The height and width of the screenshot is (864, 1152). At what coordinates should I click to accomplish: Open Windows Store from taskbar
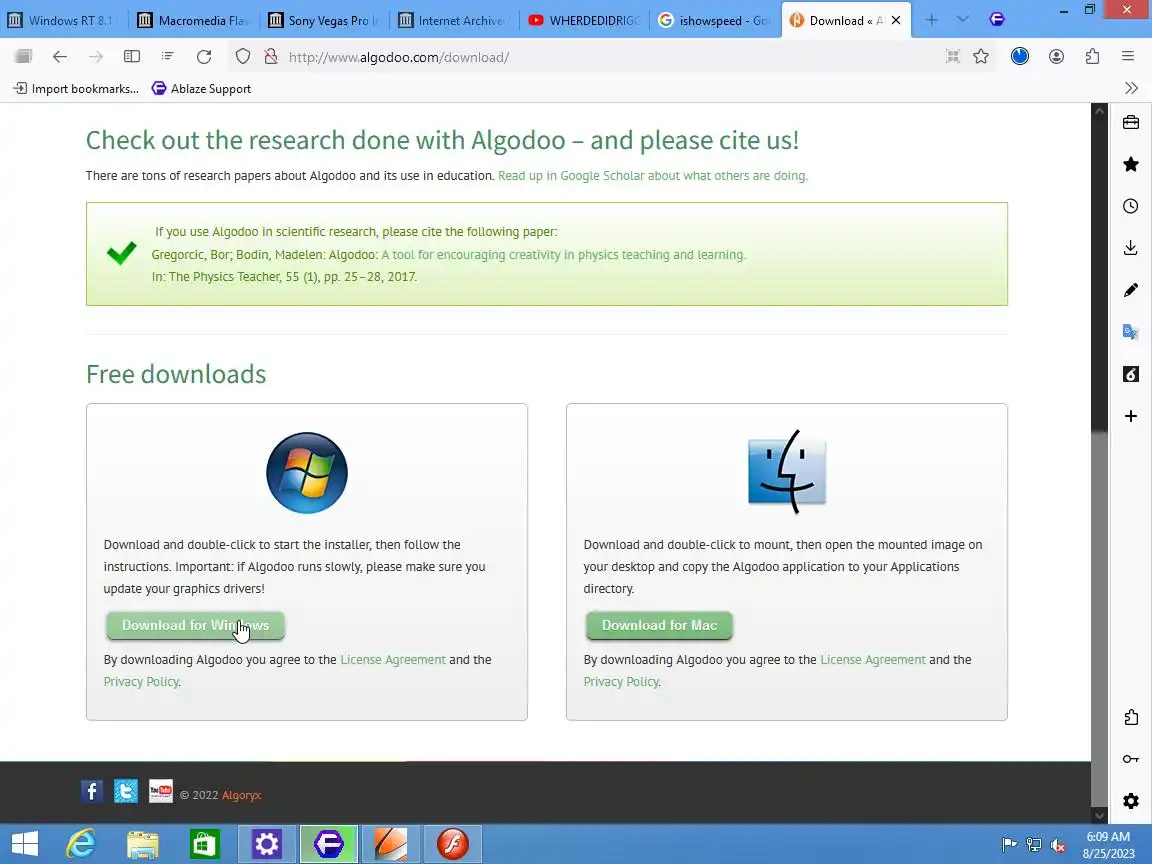point(204,843)
